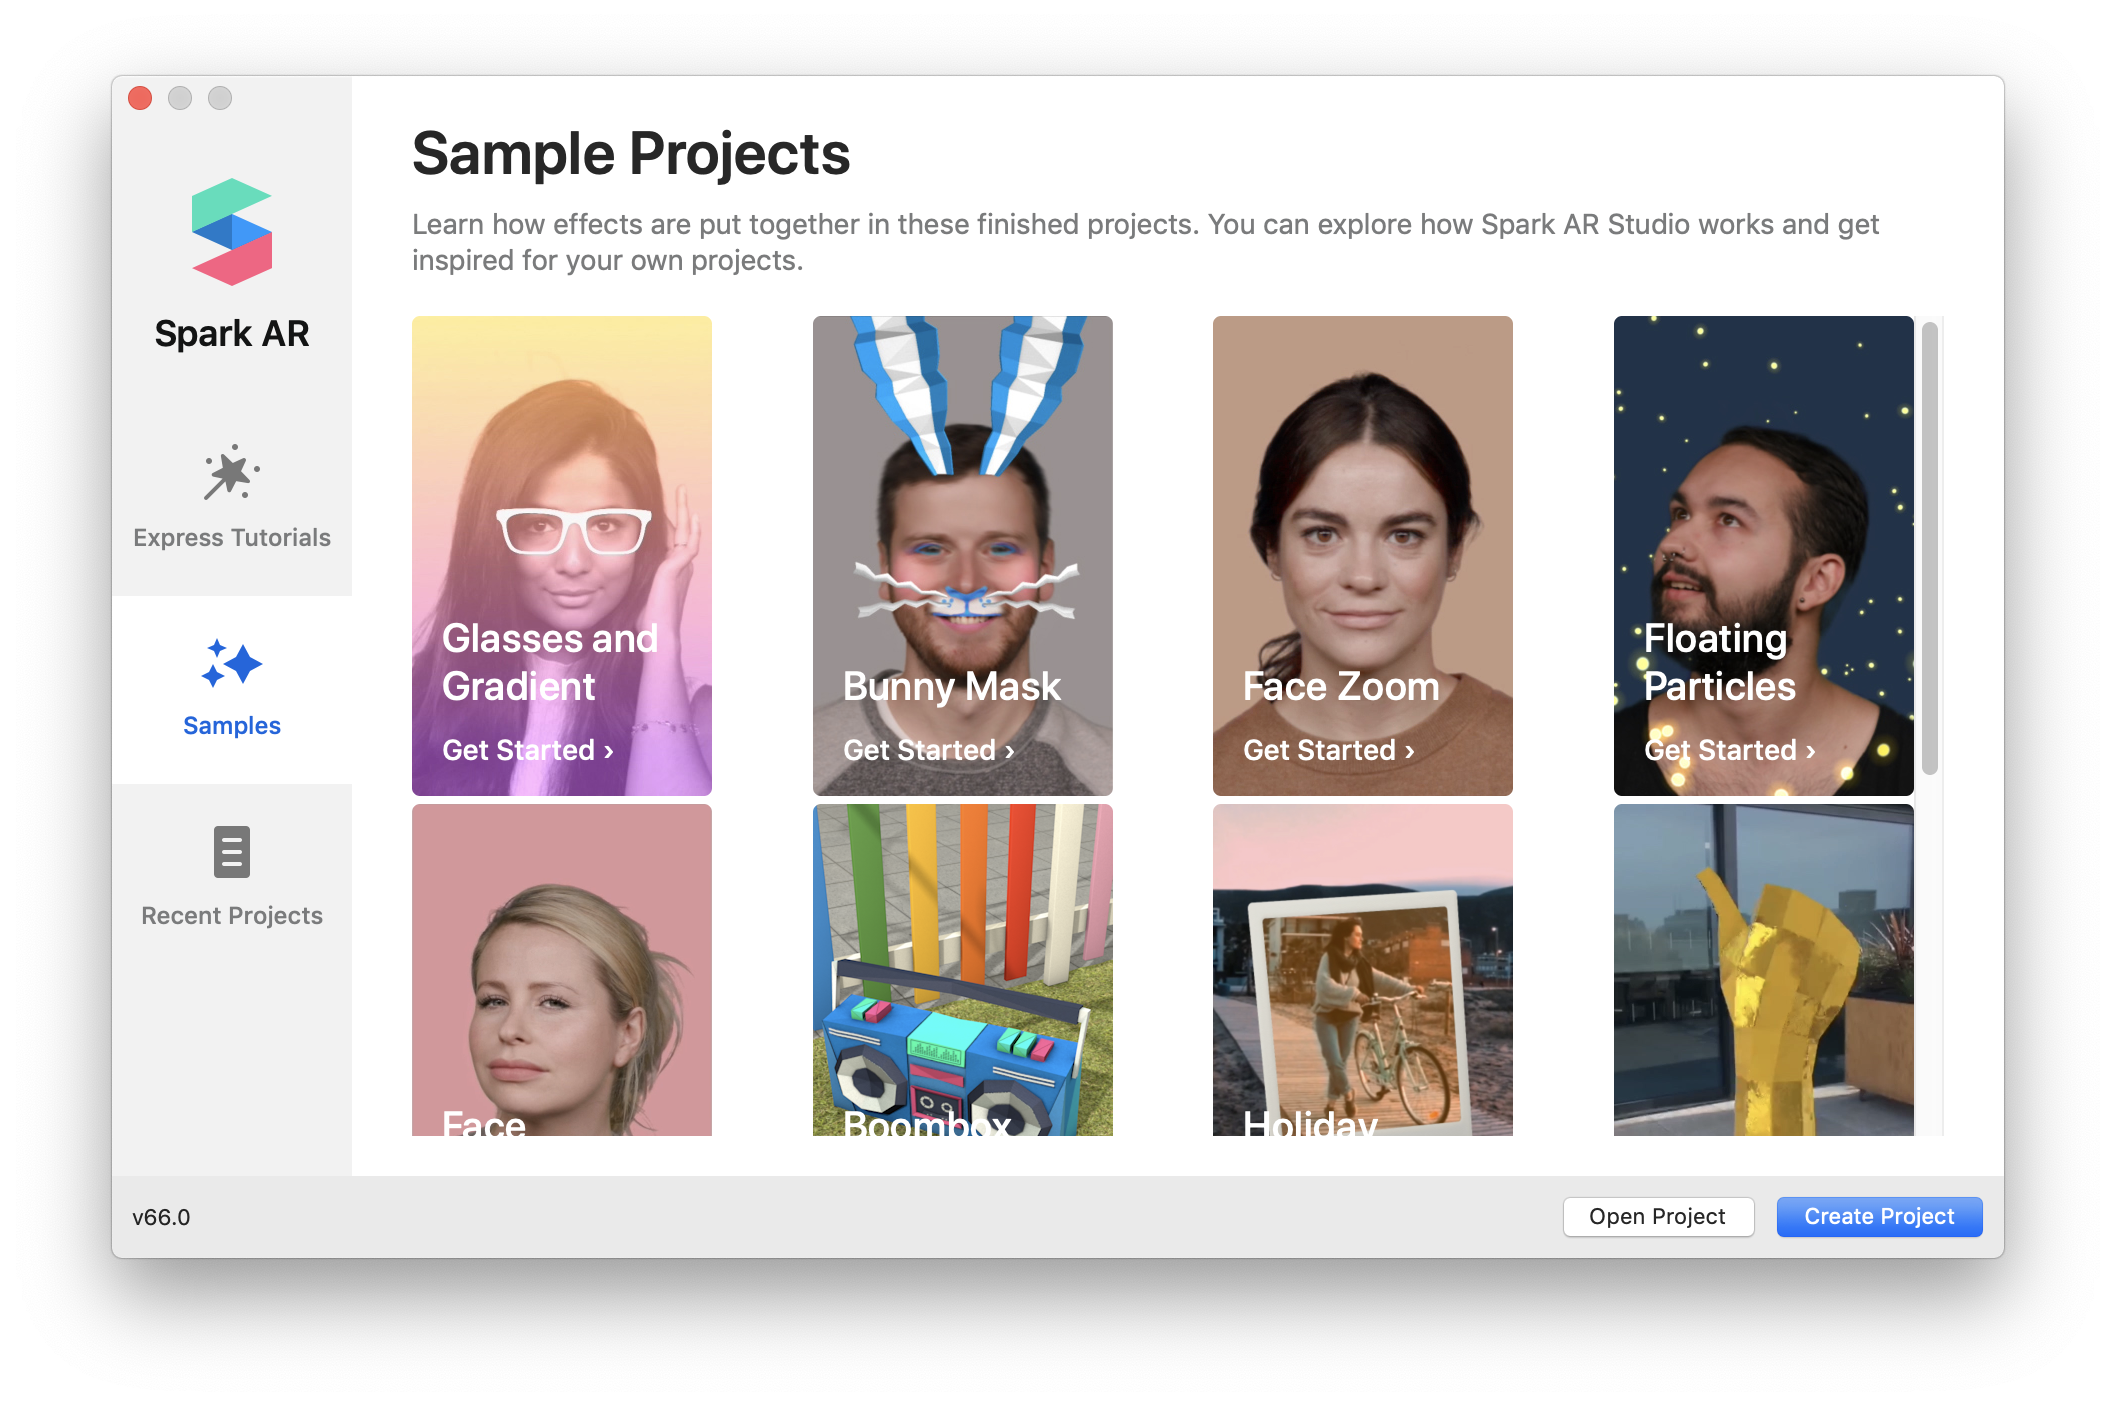Click the Express Tutorials magic wand icon
2116x1406 pixels.
coord(232,473)
